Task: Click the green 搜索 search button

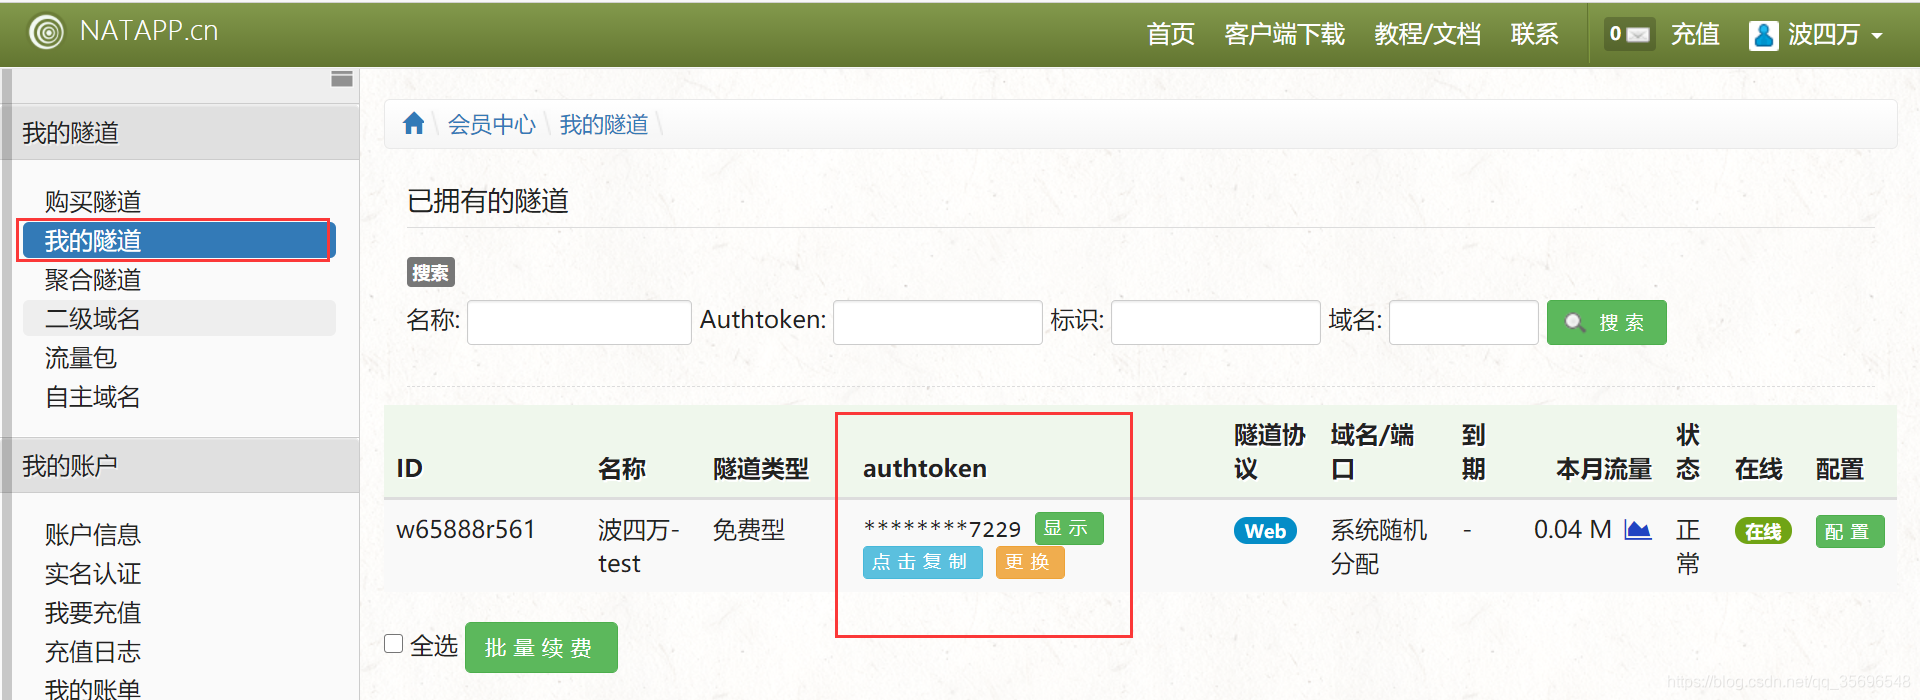Action: [x=1606, y=322]
